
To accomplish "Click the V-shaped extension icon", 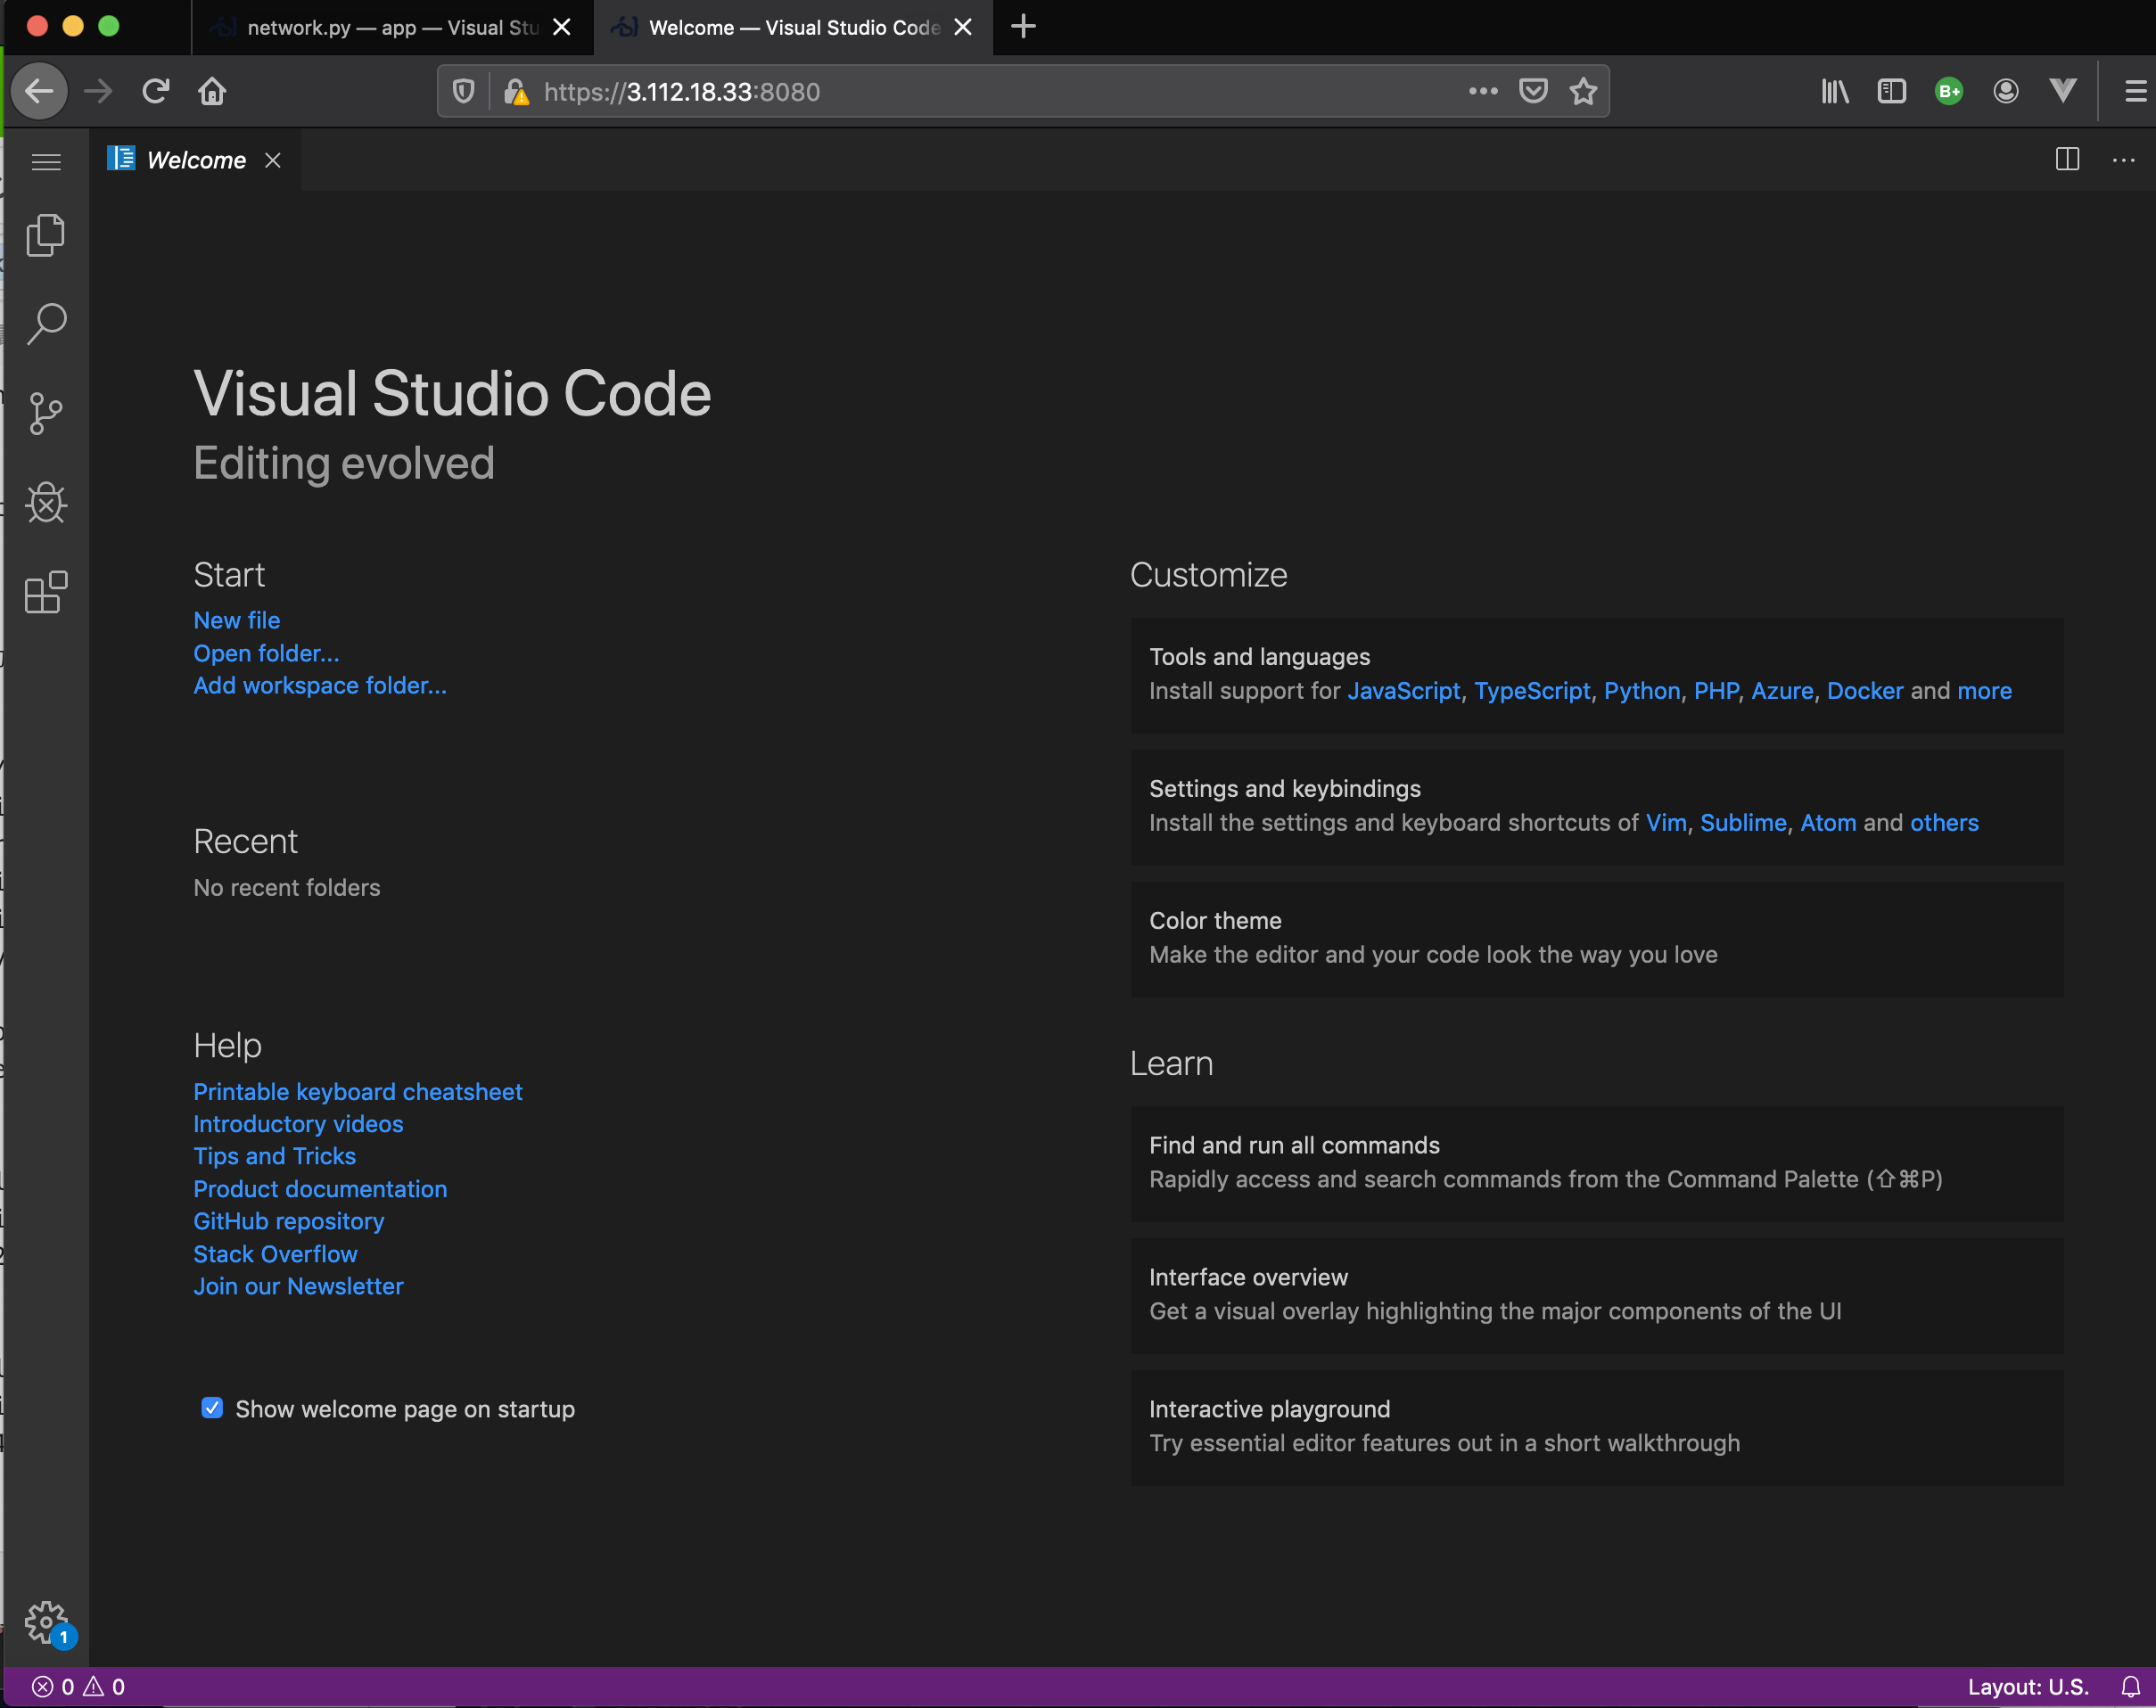I will [2062, 91].
